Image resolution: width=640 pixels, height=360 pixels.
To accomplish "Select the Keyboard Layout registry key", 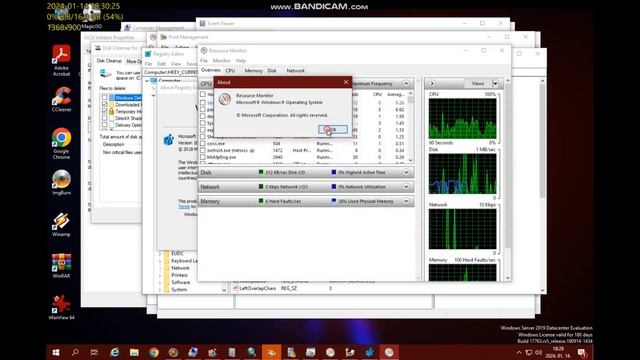I will tap(184, 260).
